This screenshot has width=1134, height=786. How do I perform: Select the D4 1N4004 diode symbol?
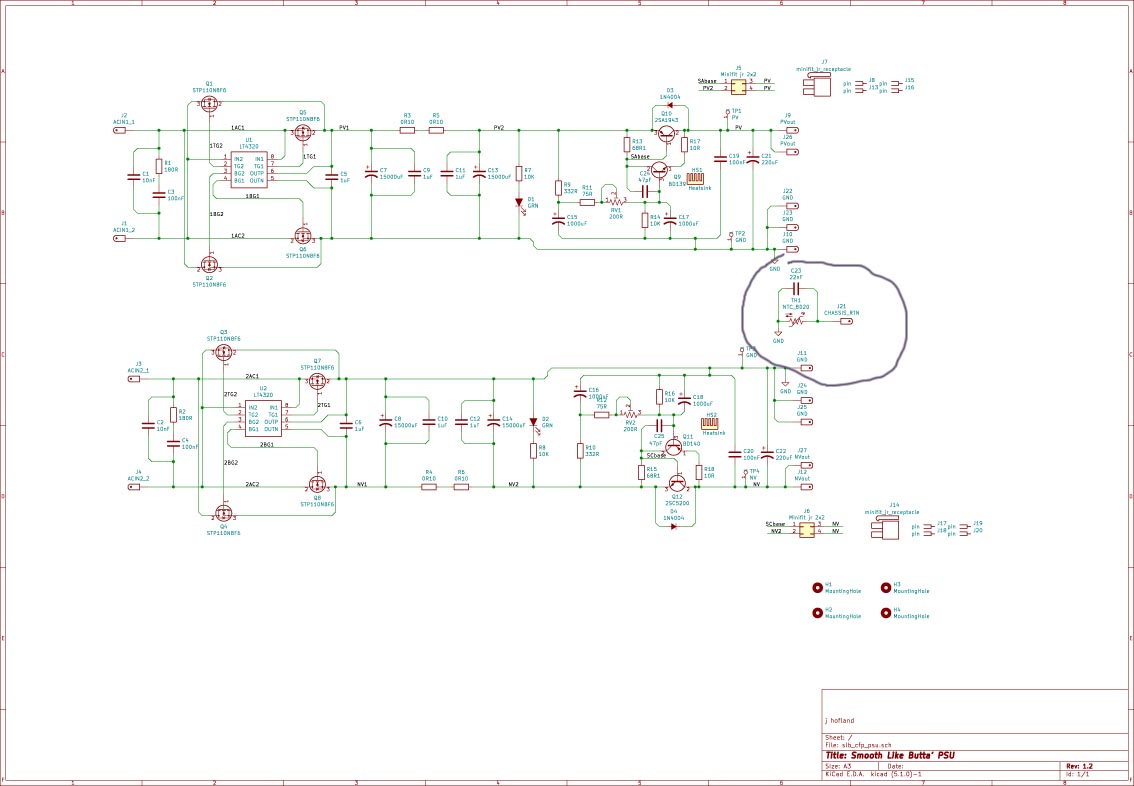pos(673,526)
